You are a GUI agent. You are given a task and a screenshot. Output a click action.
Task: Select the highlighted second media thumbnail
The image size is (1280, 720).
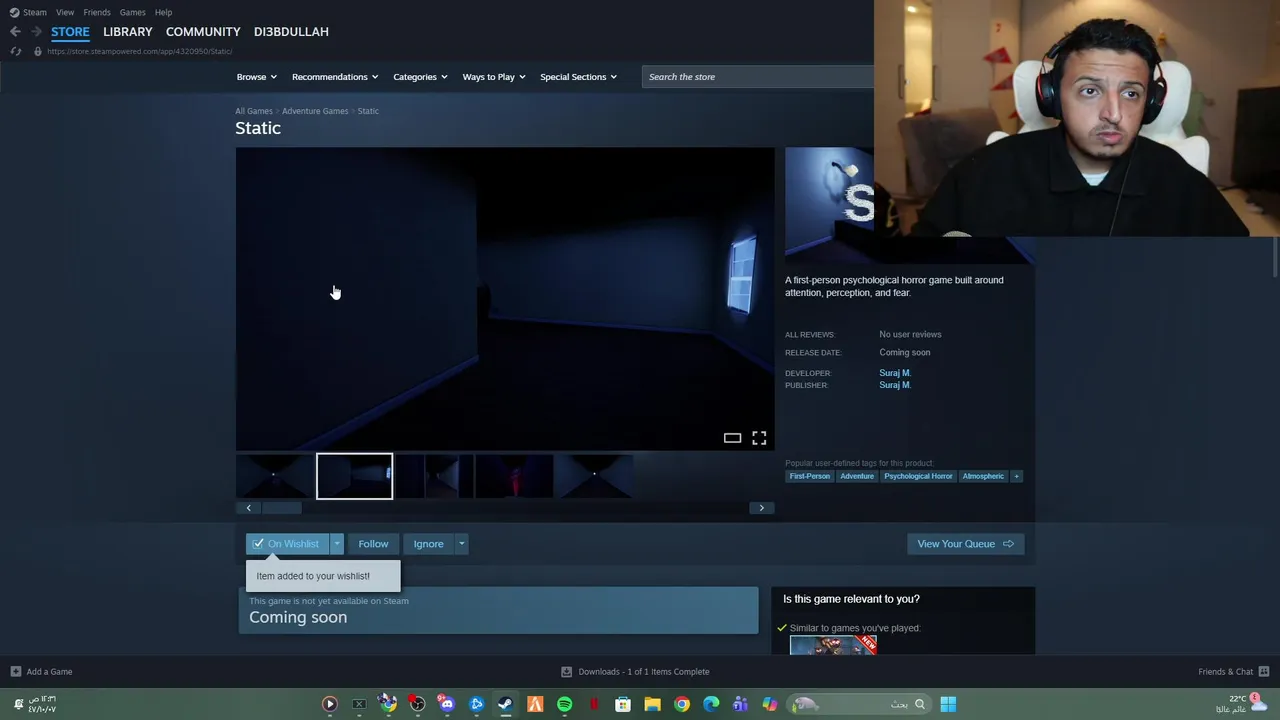(355, 476)
